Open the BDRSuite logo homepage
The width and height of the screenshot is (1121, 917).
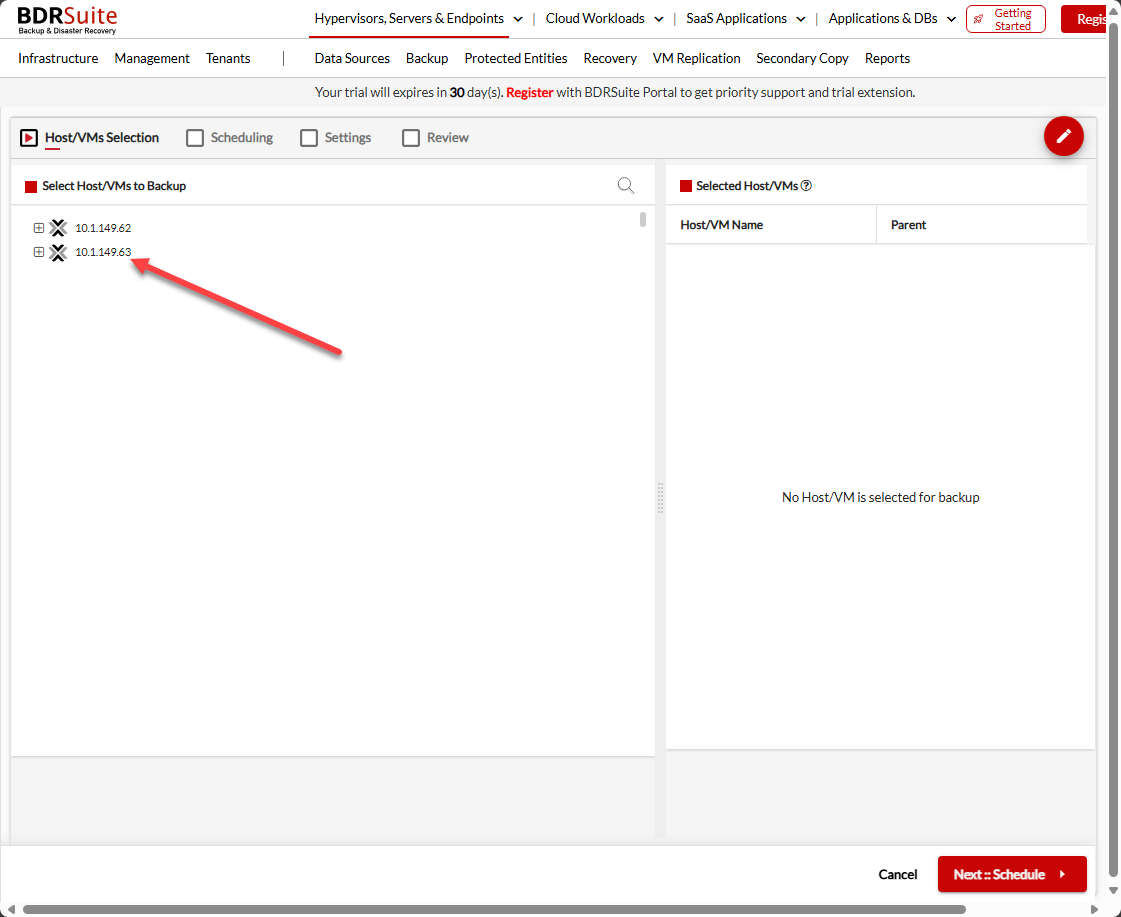pos(65,18)
